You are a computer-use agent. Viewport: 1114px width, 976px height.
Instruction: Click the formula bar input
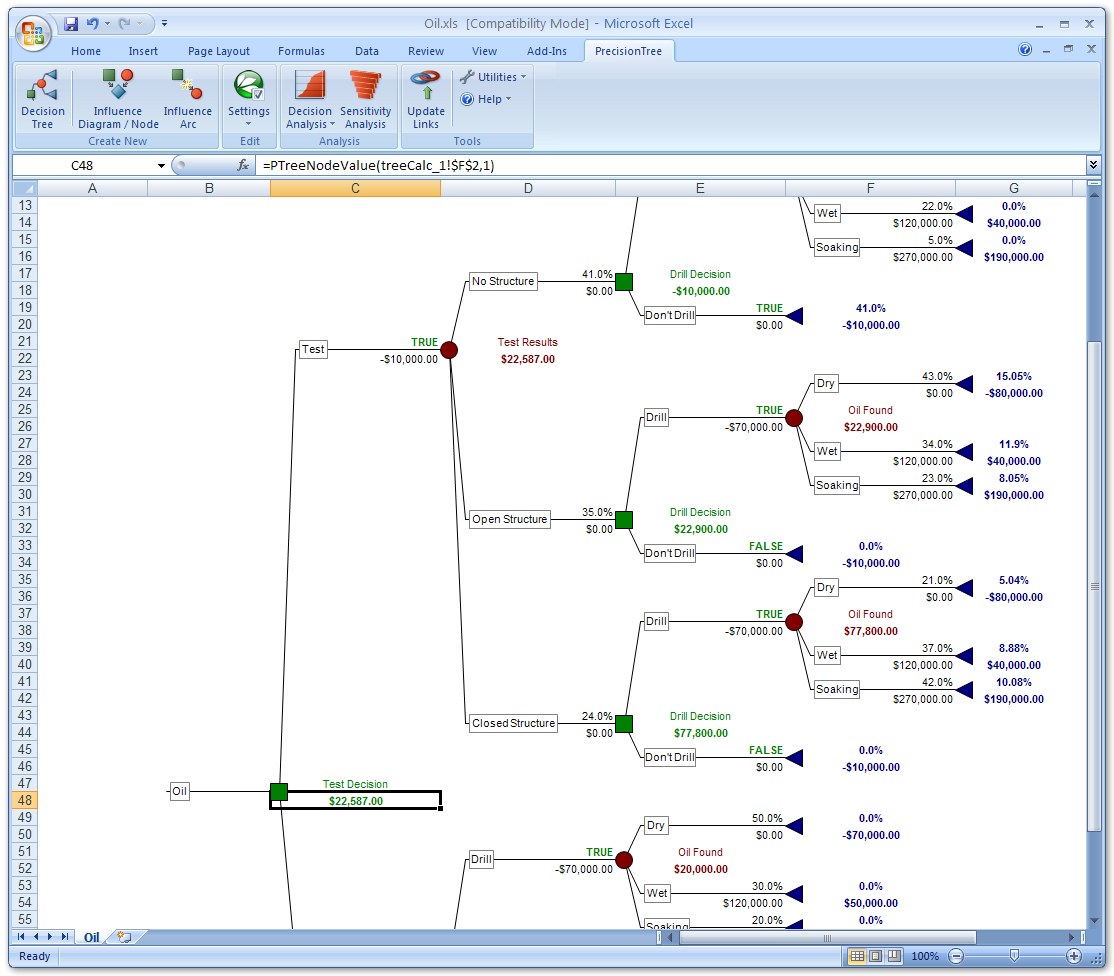pyautogui.click(x=671, y=166)
